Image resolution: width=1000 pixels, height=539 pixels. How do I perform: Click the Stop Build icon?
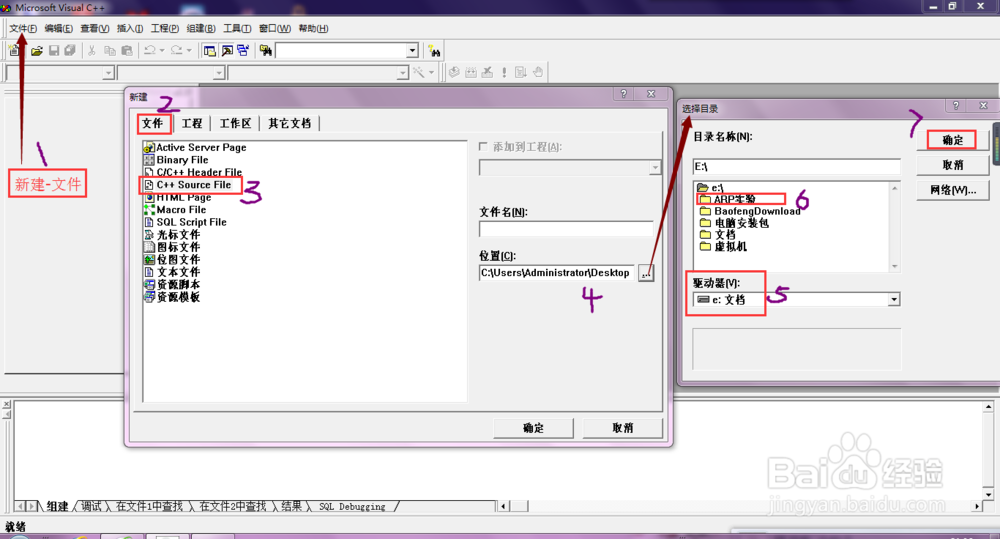pos(487,72)
